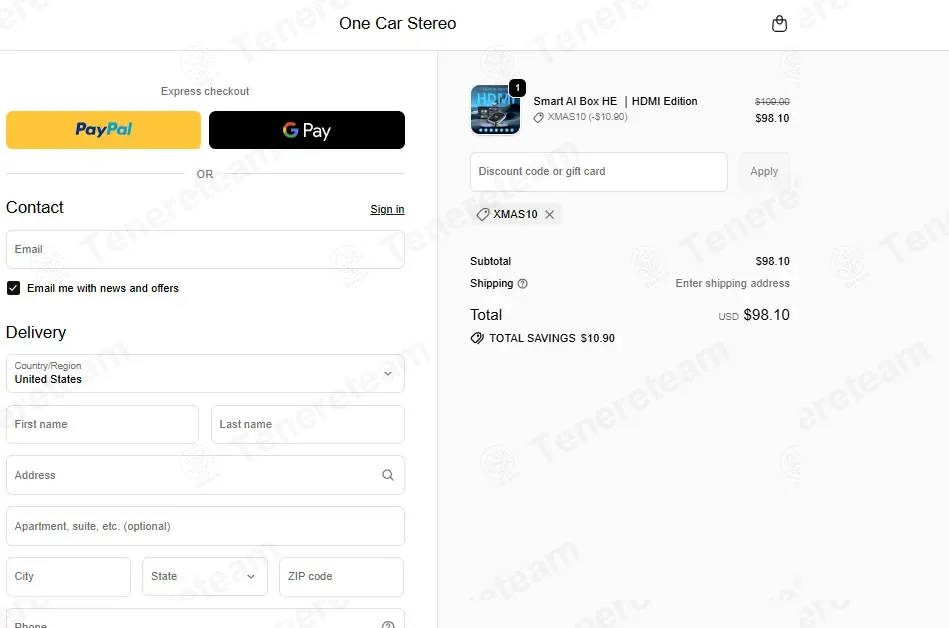Click the XMAS10 tag icon chip

coord(482,215)
